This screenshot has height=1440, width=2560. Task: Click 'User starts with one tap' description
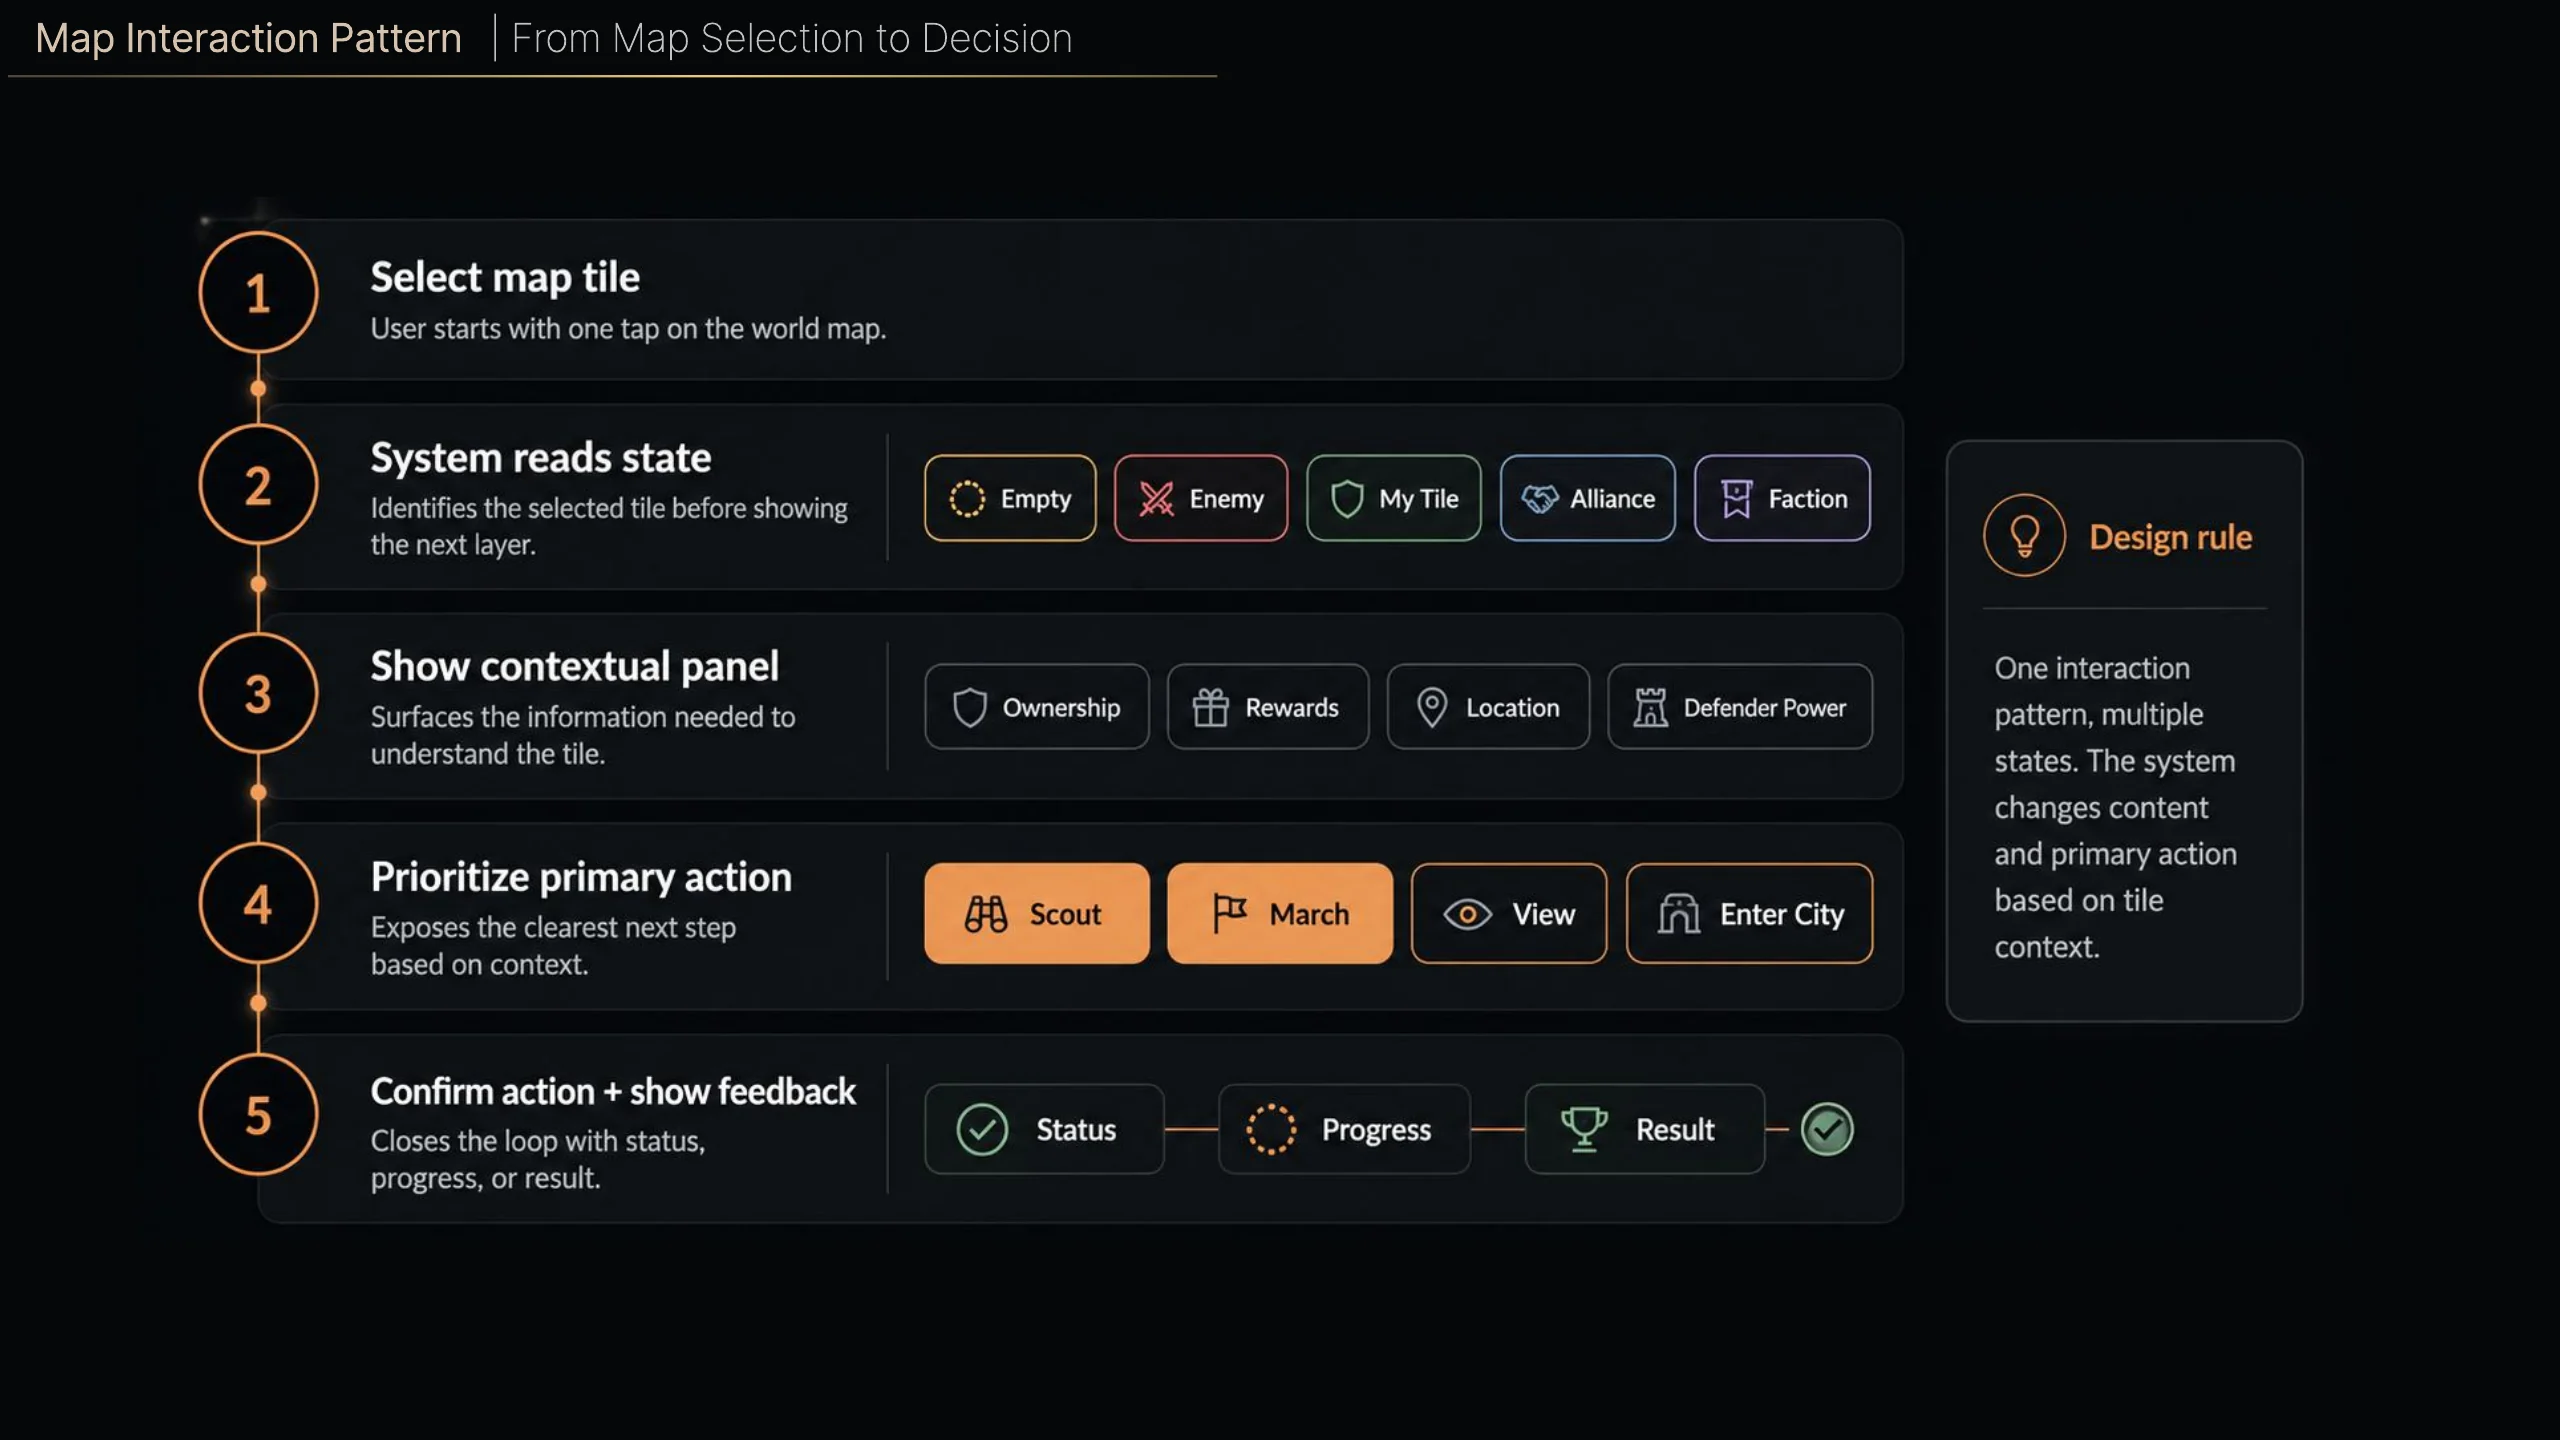click(628, 329)
